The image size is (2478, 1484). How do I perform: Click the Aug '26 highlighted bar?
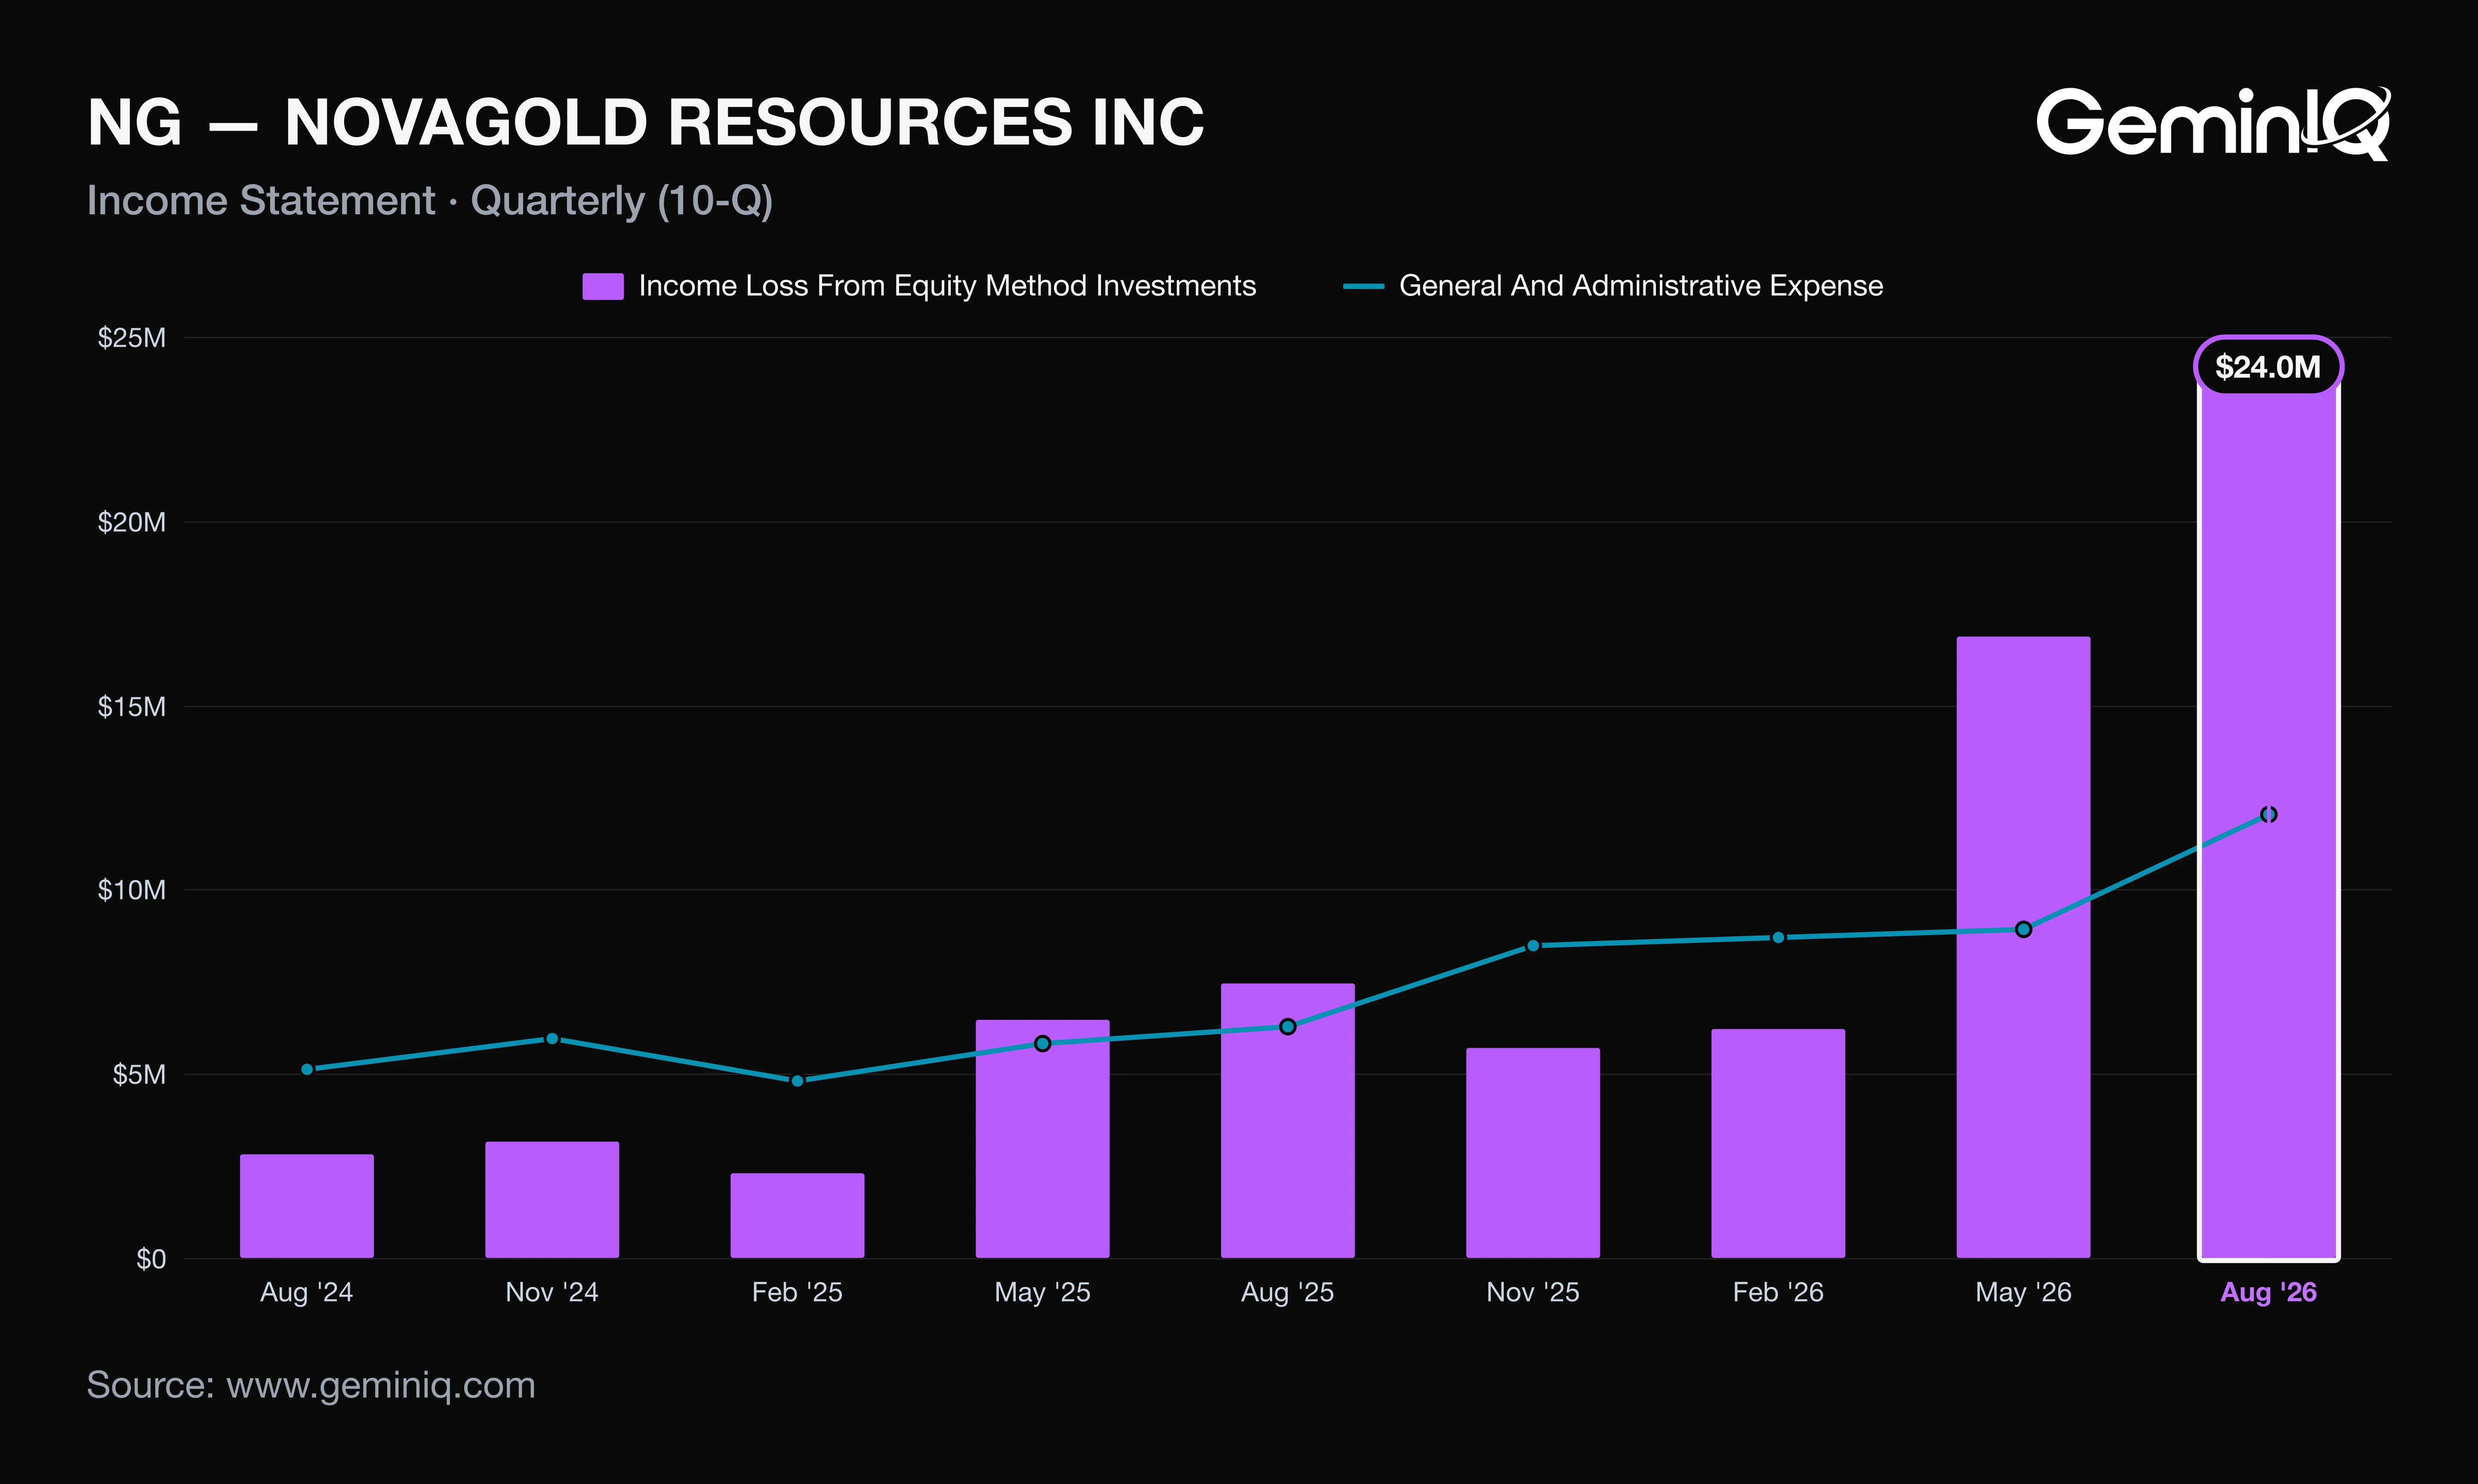point(2268,816)
